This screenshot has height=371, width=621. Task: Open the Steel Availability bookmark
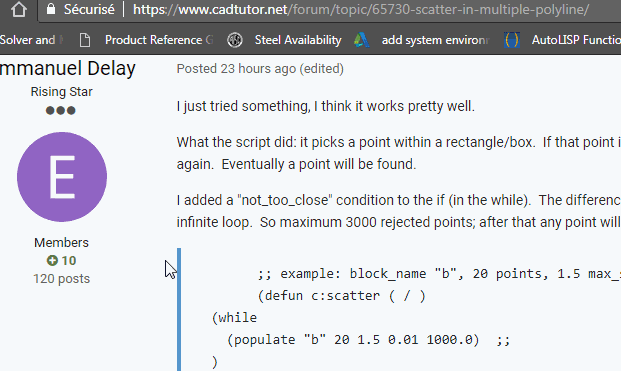click(298, 40)
